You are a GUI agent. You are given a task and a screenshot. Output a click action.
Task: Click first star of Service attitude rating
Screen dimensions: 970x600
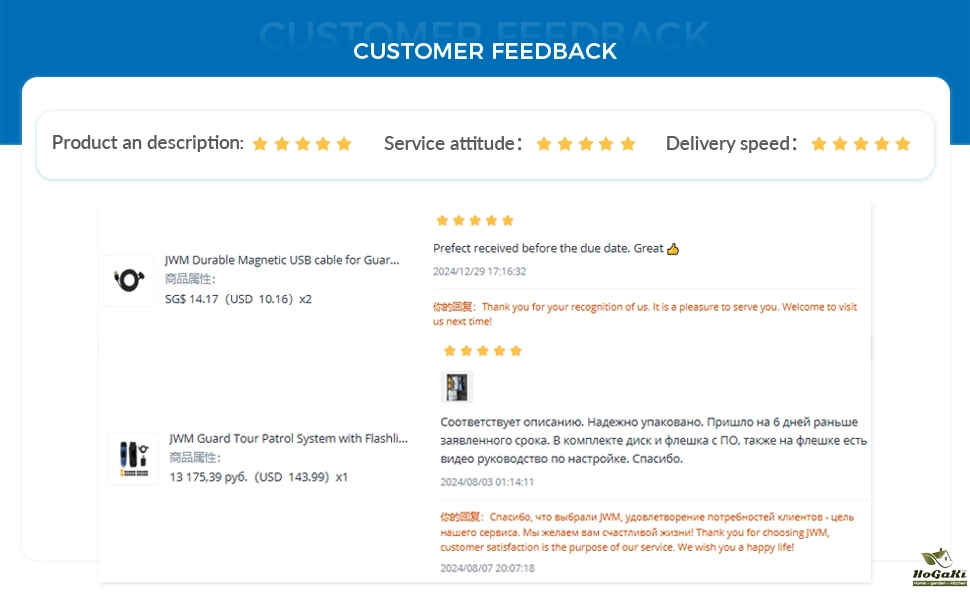(544, 144)
